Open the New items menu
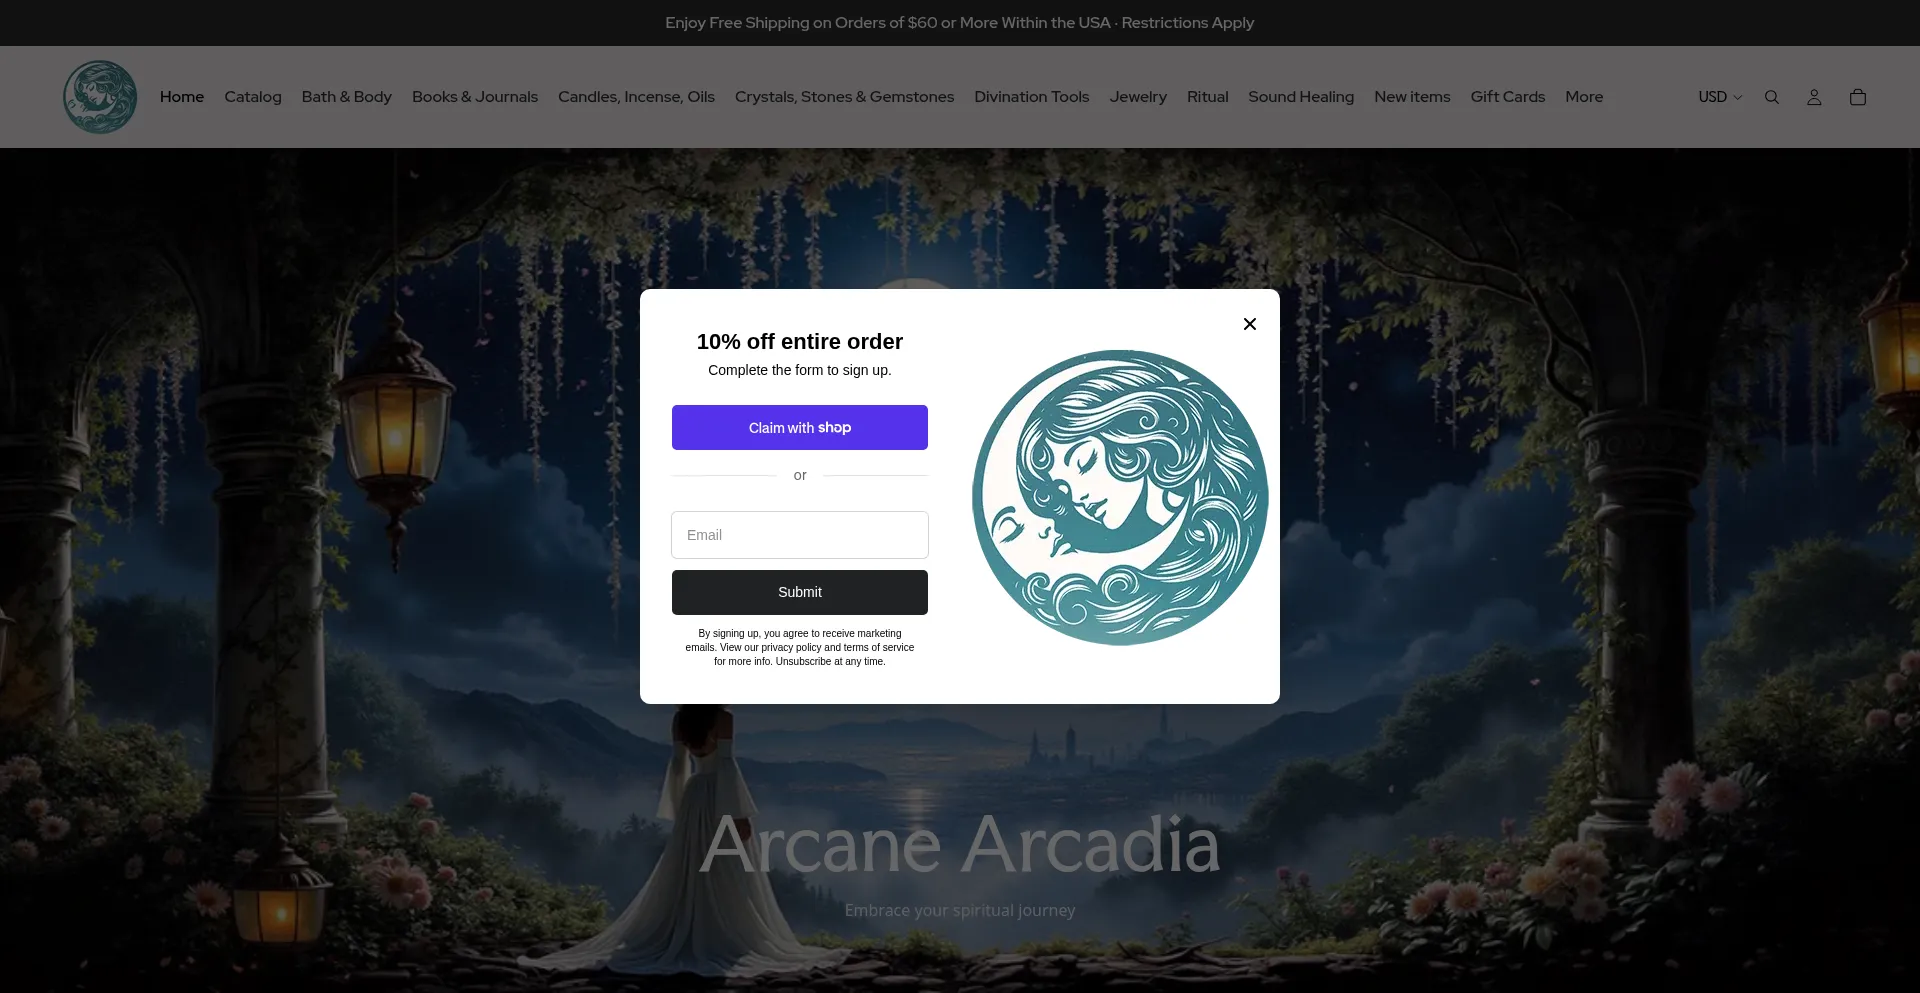1920x993 pixels. pyautogui.click(x=1412, y=97)
